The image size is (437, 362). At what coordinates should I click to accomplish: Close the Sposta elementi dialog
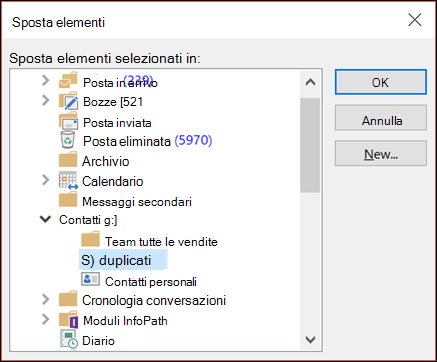(x=415, y=20)
